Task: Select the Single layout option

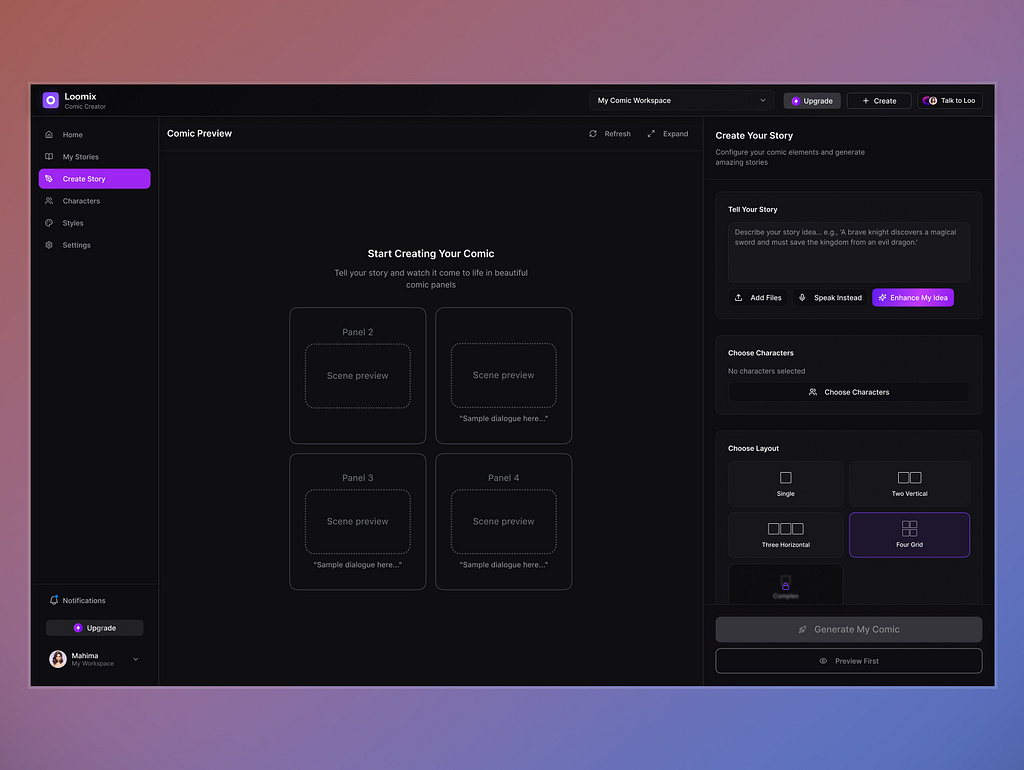Action: [x=785, y=484]
